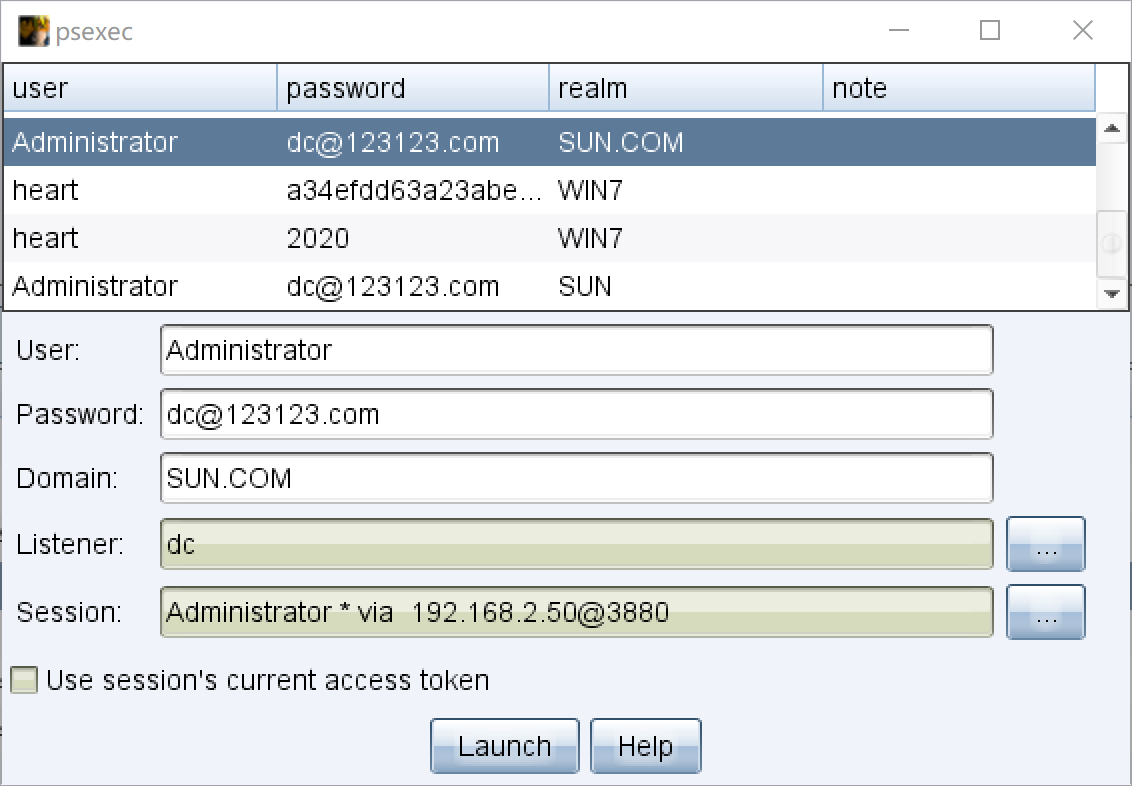
Task: Click the note column header
Action: (x=959, y=88)
